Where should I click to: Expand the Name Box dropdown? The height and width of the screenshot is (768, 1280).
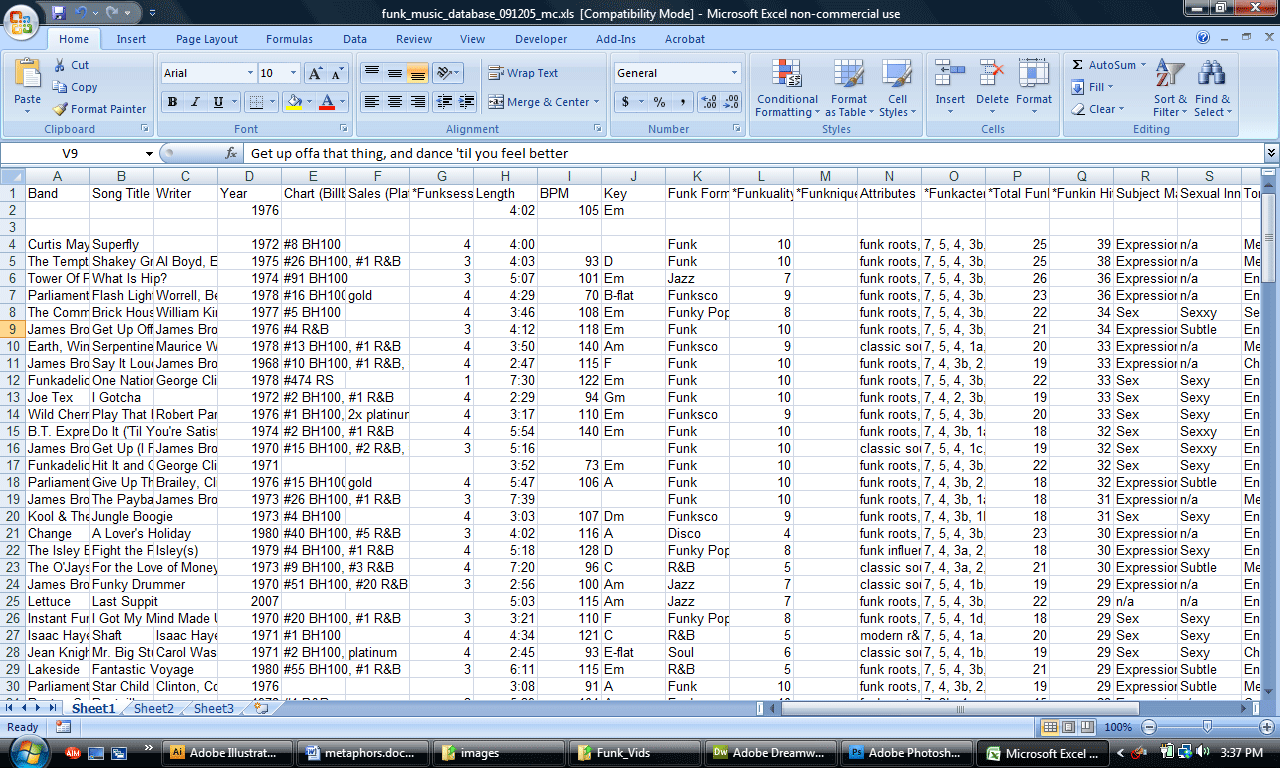(149, 153)
